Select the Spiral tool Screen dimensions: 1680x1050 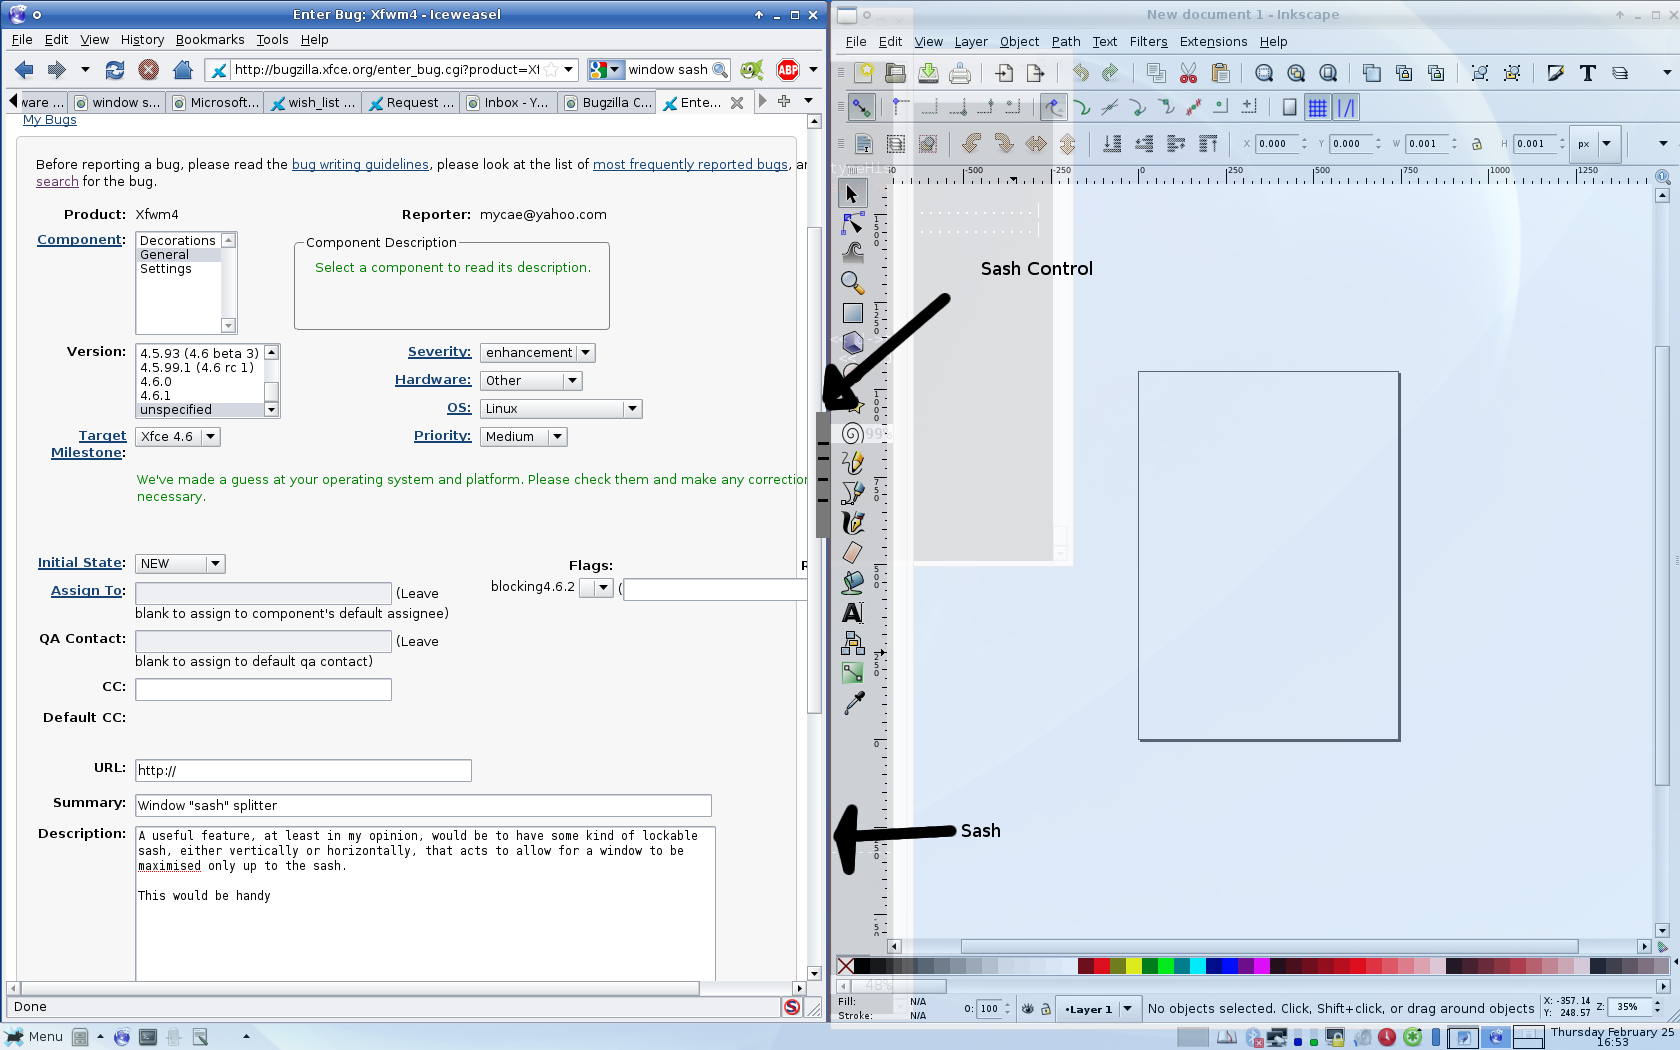pyautogui.click(x=852, y=433)
